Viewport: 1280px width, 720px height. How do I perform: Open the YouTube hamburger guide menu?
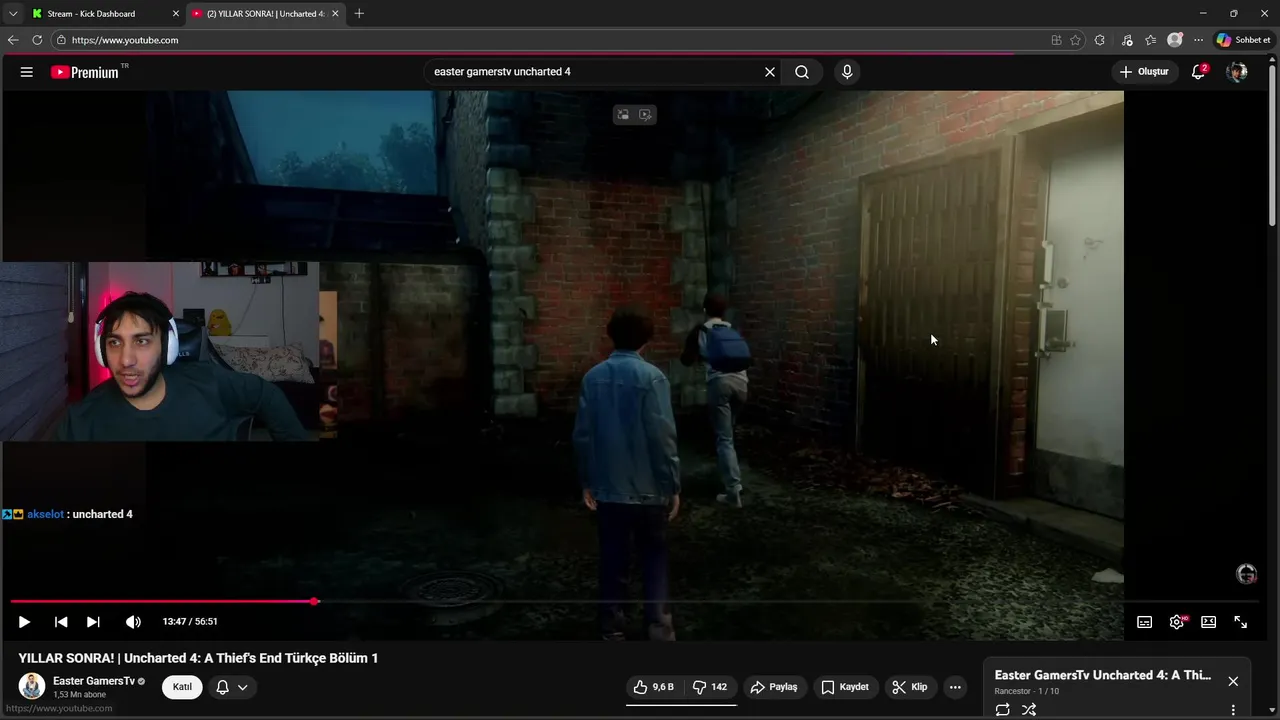(x=27, y=72)
